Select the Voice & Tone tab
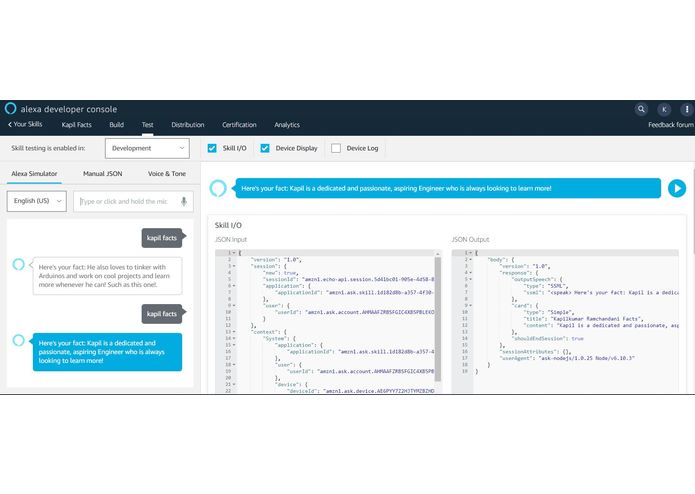 click(167, 174)
